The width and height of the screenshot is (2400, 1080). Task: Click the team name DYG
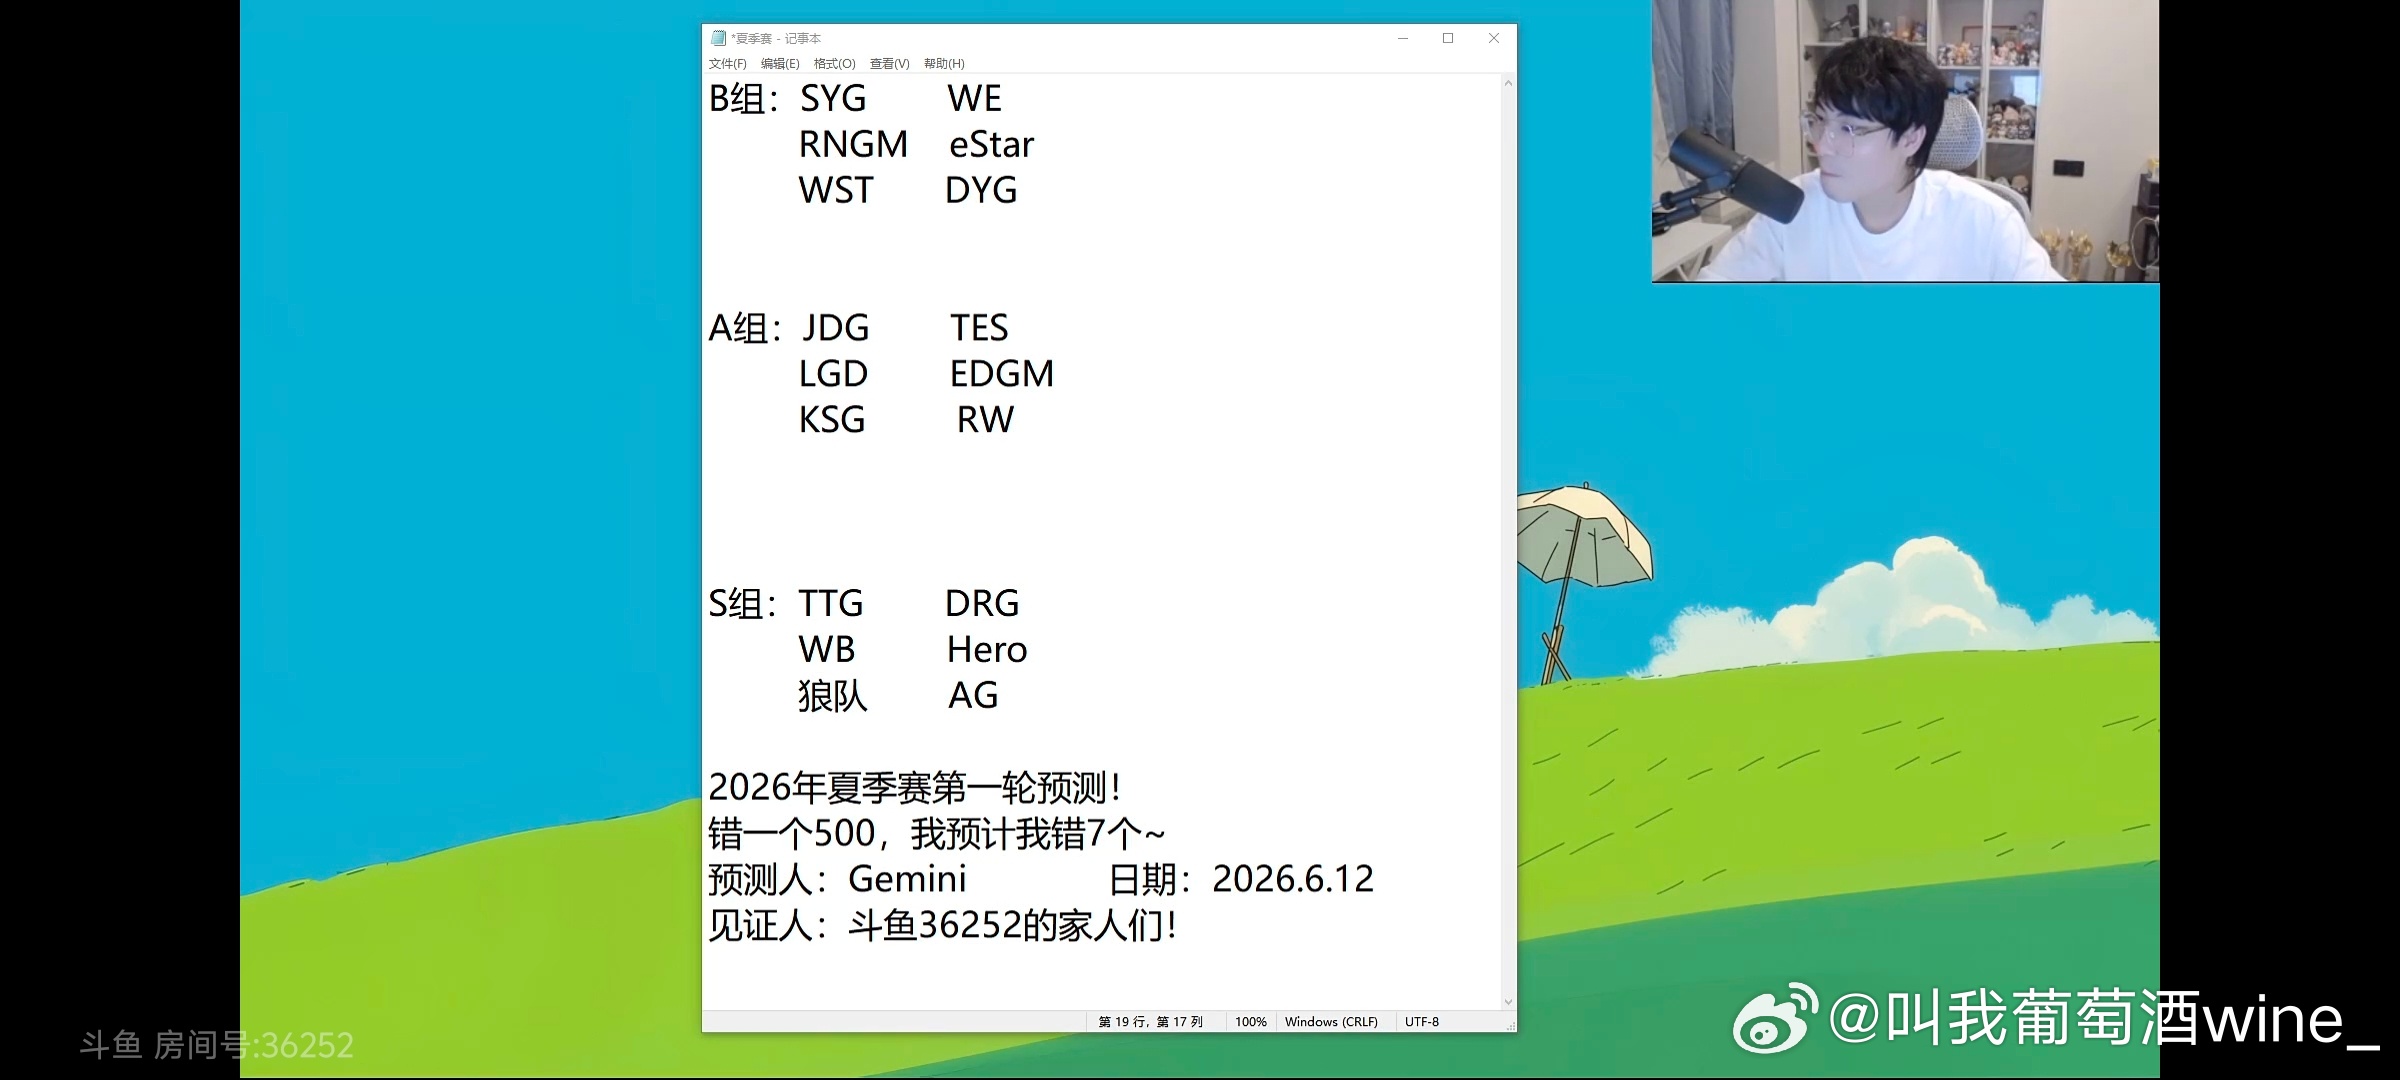point(981,191)
